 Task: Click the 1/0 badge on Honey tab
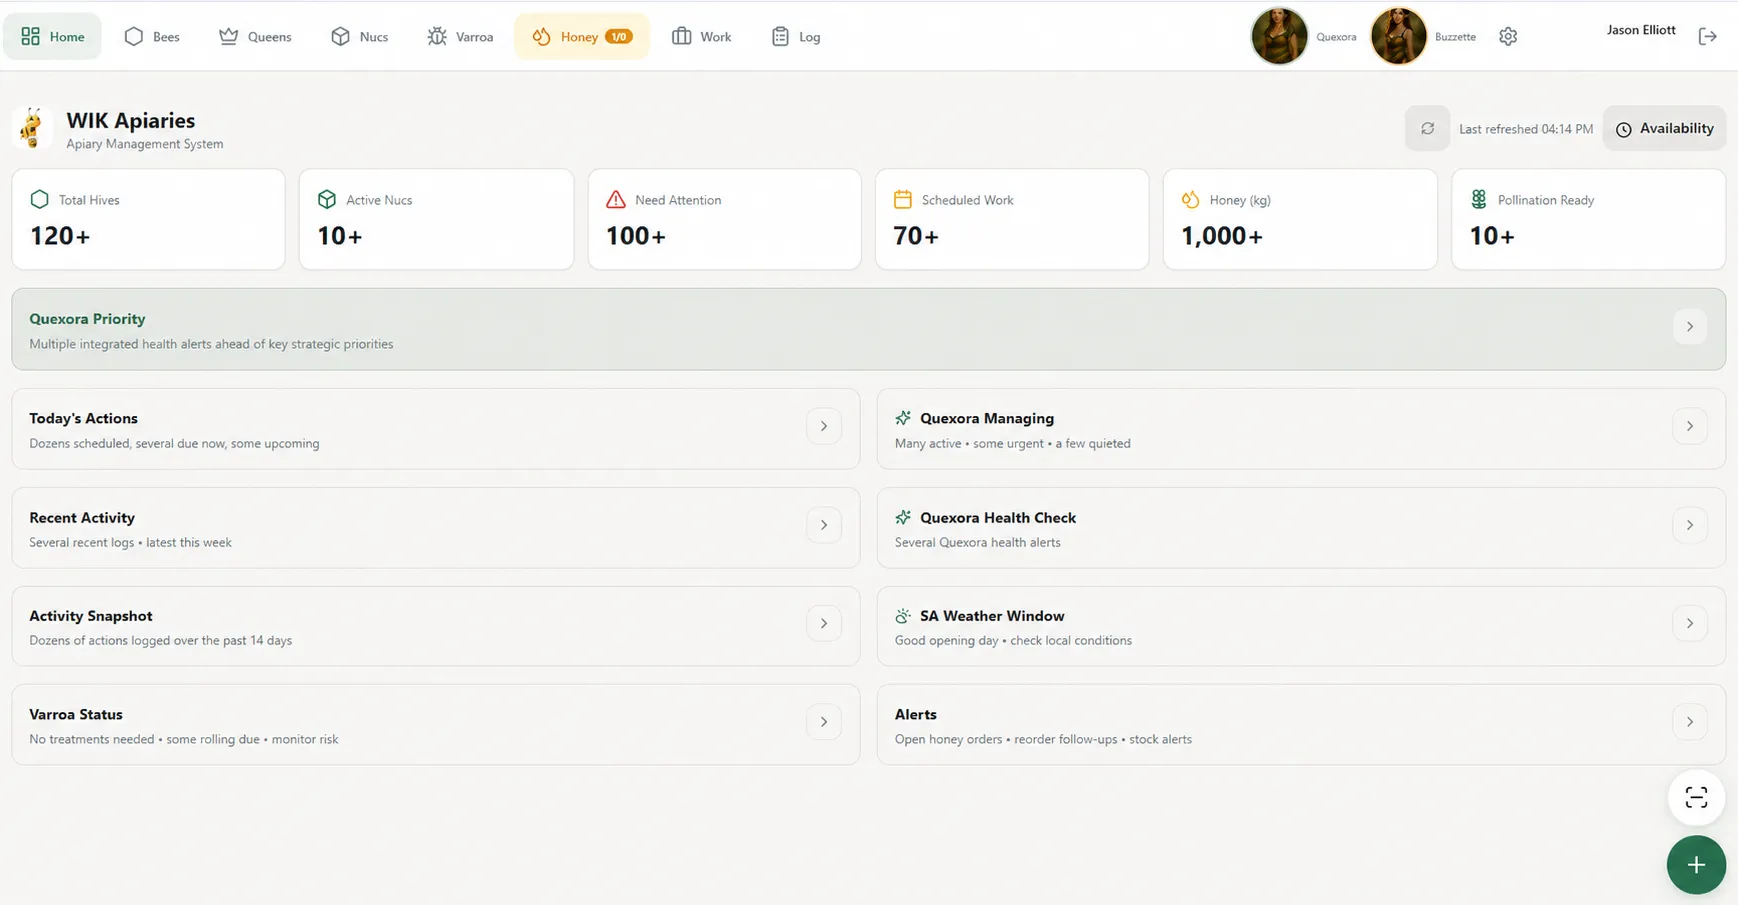click(619, 37)
